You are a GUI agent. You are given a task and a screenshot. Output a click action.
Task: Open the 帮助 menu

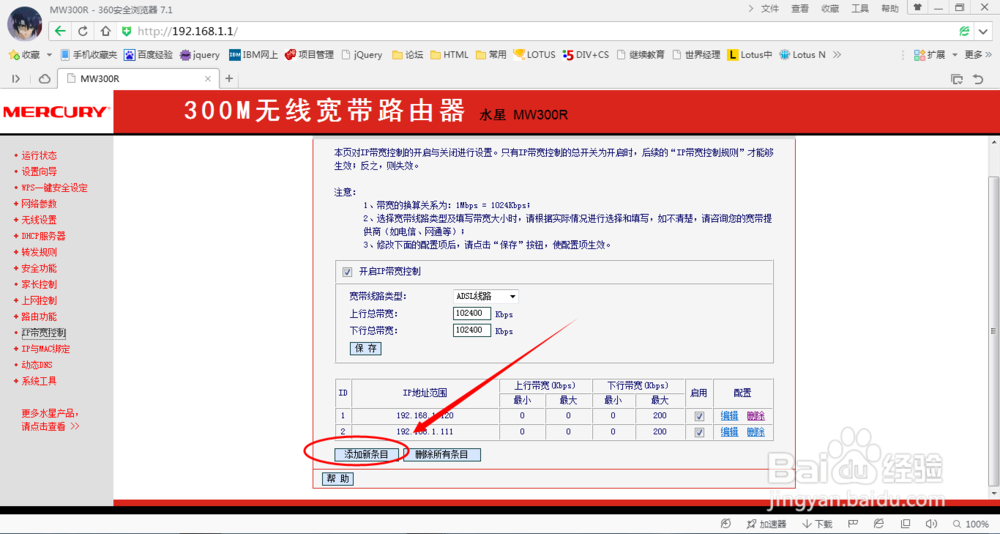click(890, 8)
